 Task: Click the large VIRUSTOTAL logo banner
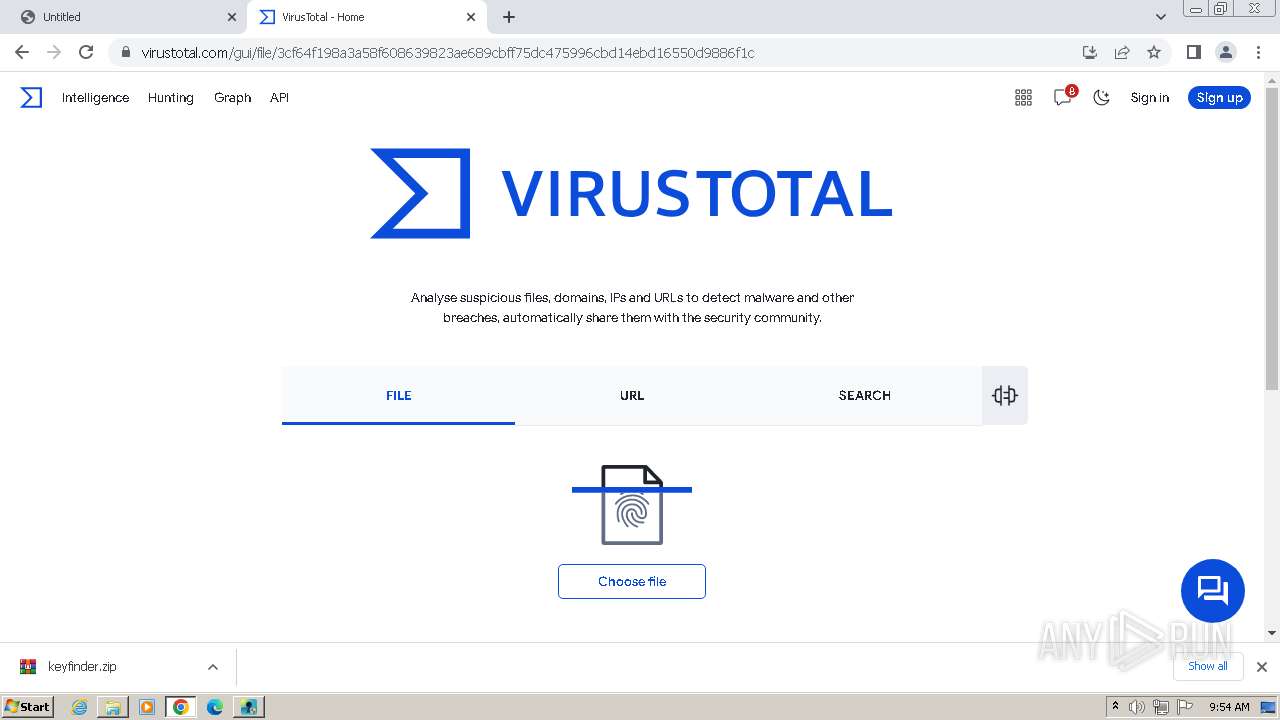631,193
